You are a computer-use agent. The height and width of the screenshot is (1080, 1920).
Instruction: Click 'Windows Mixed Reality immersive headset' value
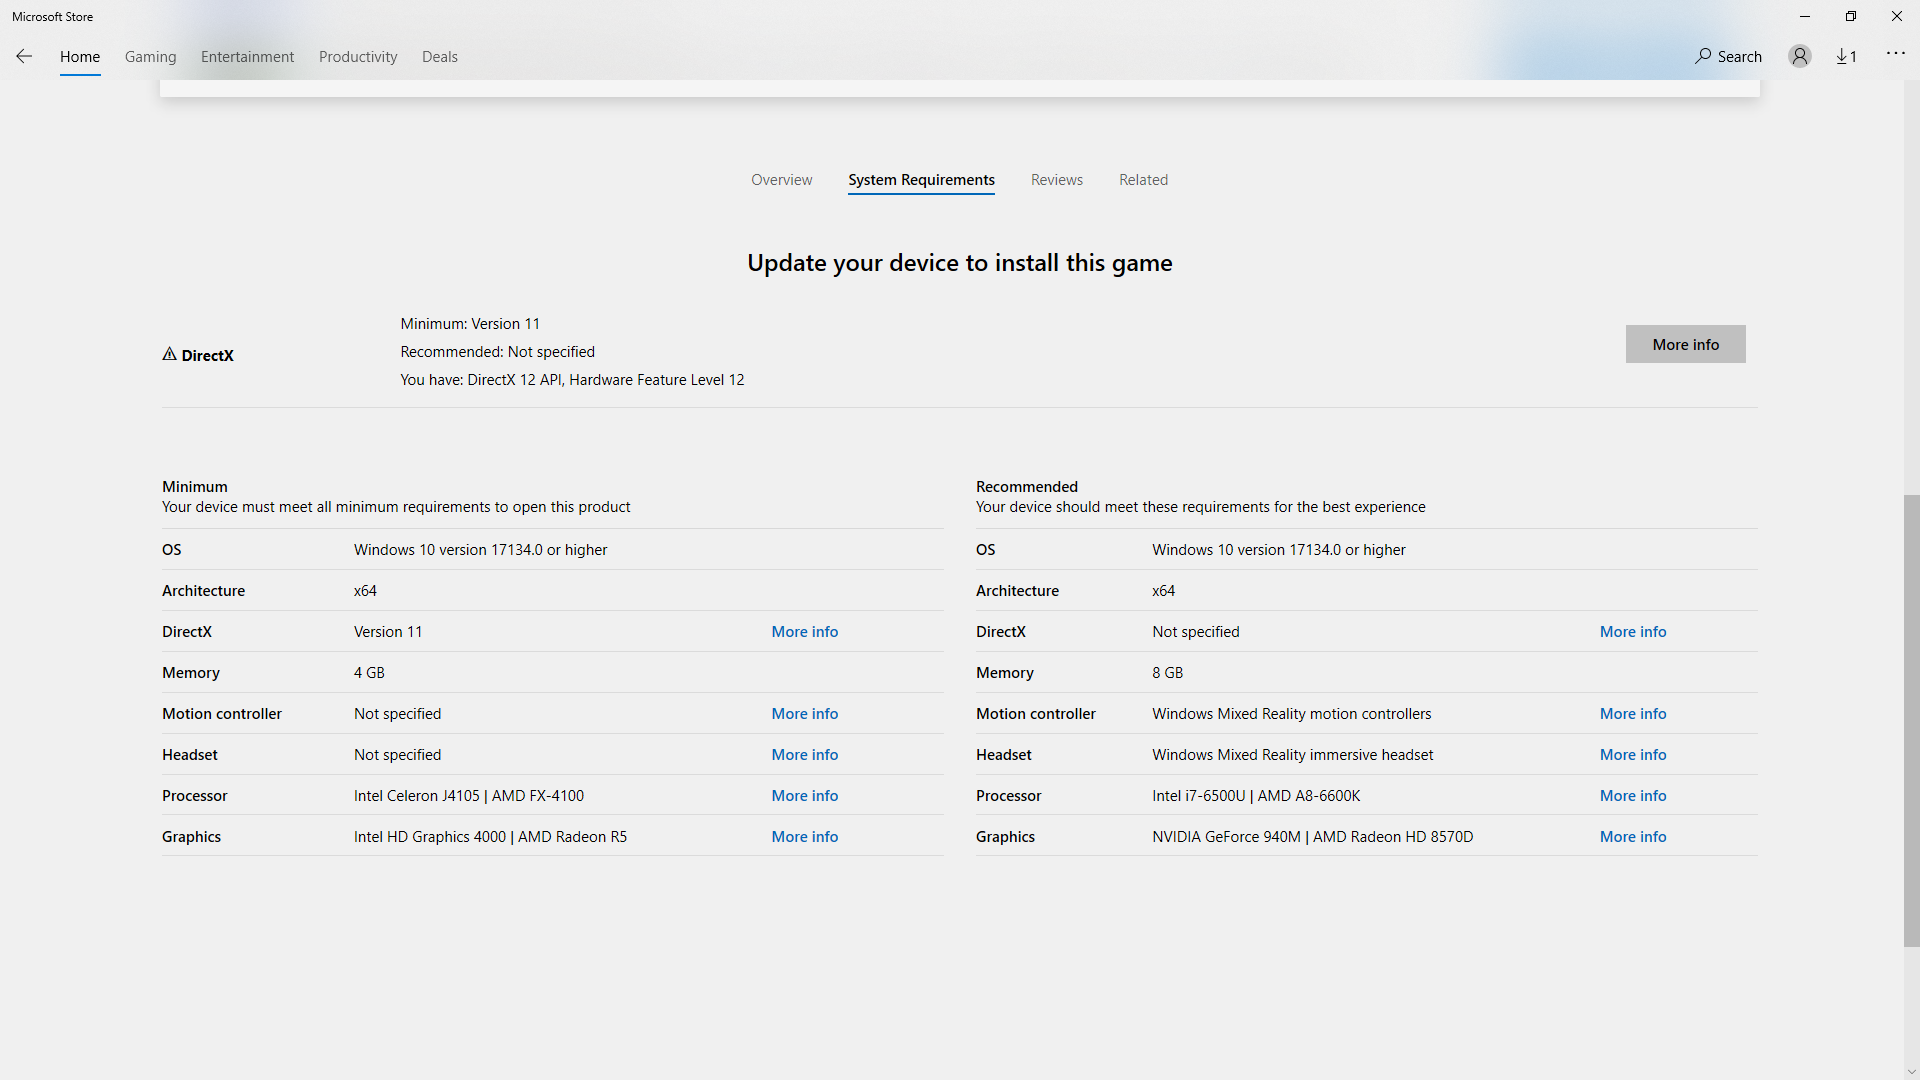[x=1292, y=755]
